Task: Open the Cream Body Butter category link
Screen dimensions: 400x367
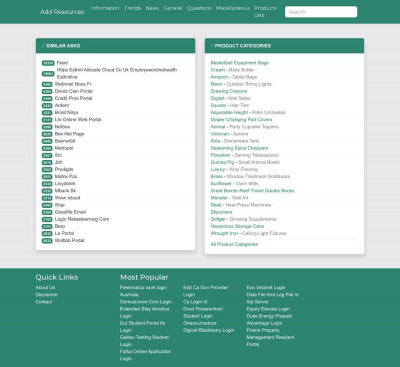Action: [x=232, y=70]
